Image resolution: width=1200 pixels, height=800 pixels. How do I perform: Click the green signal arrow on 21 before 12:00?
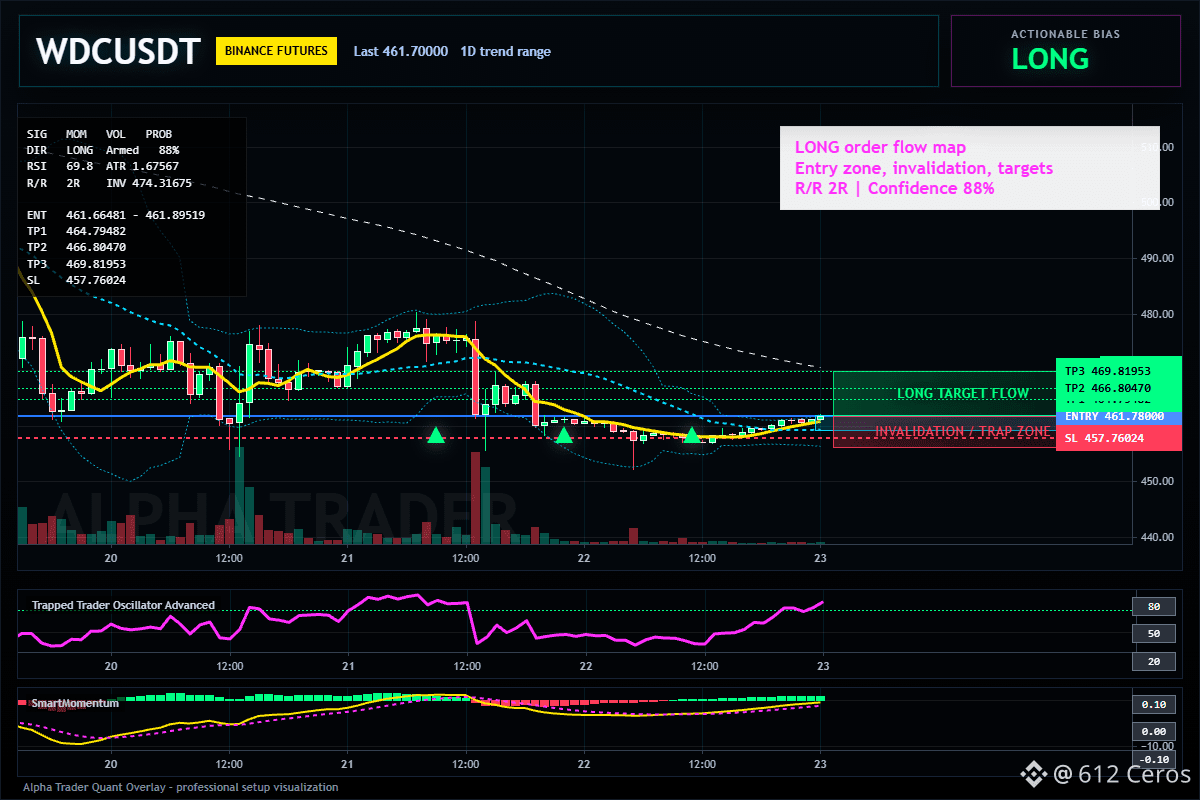pos(436,435)
